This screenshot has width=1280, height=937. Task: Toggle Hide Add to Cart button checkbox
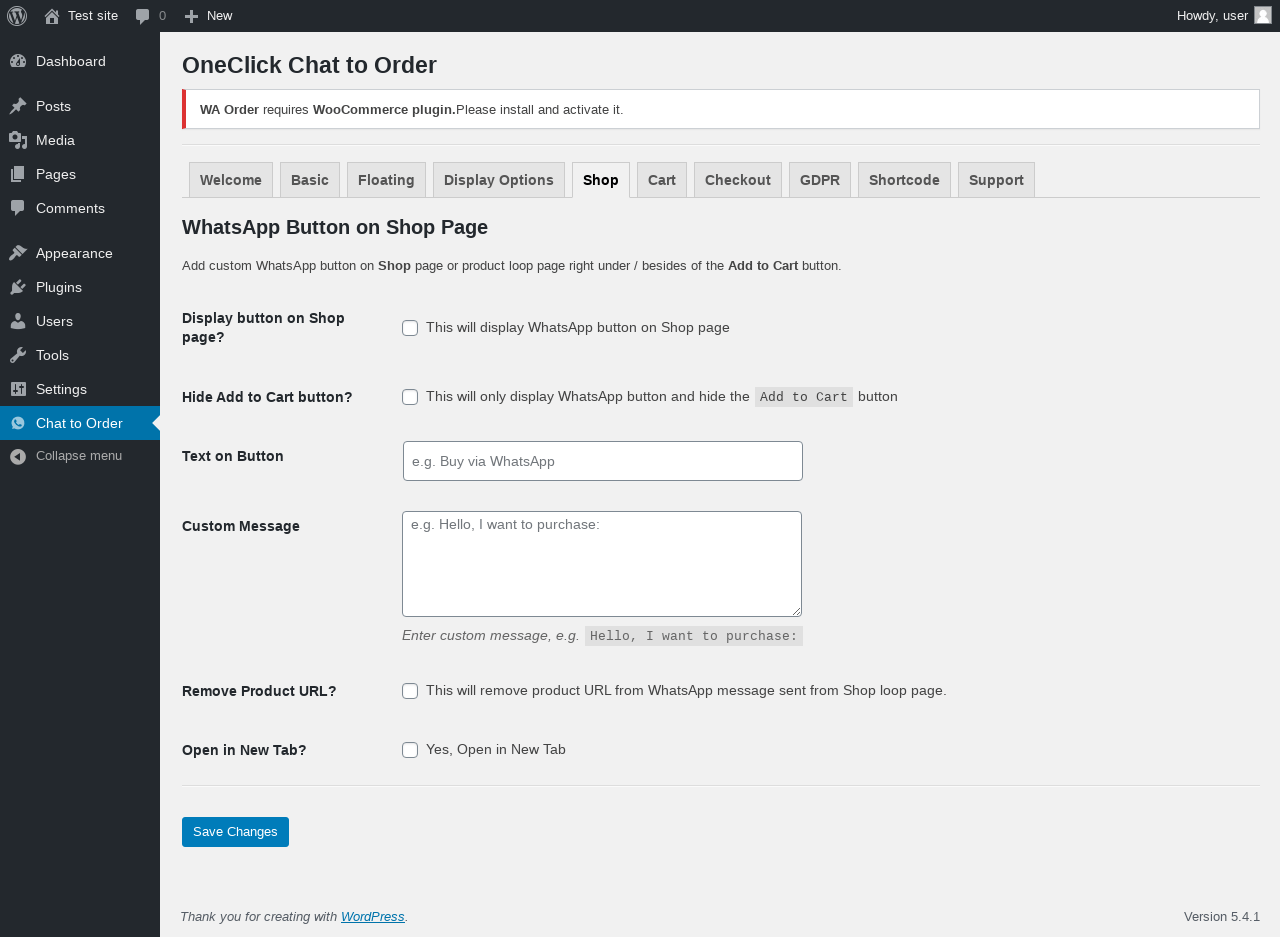pyautogui.click(x=410, y=397)
